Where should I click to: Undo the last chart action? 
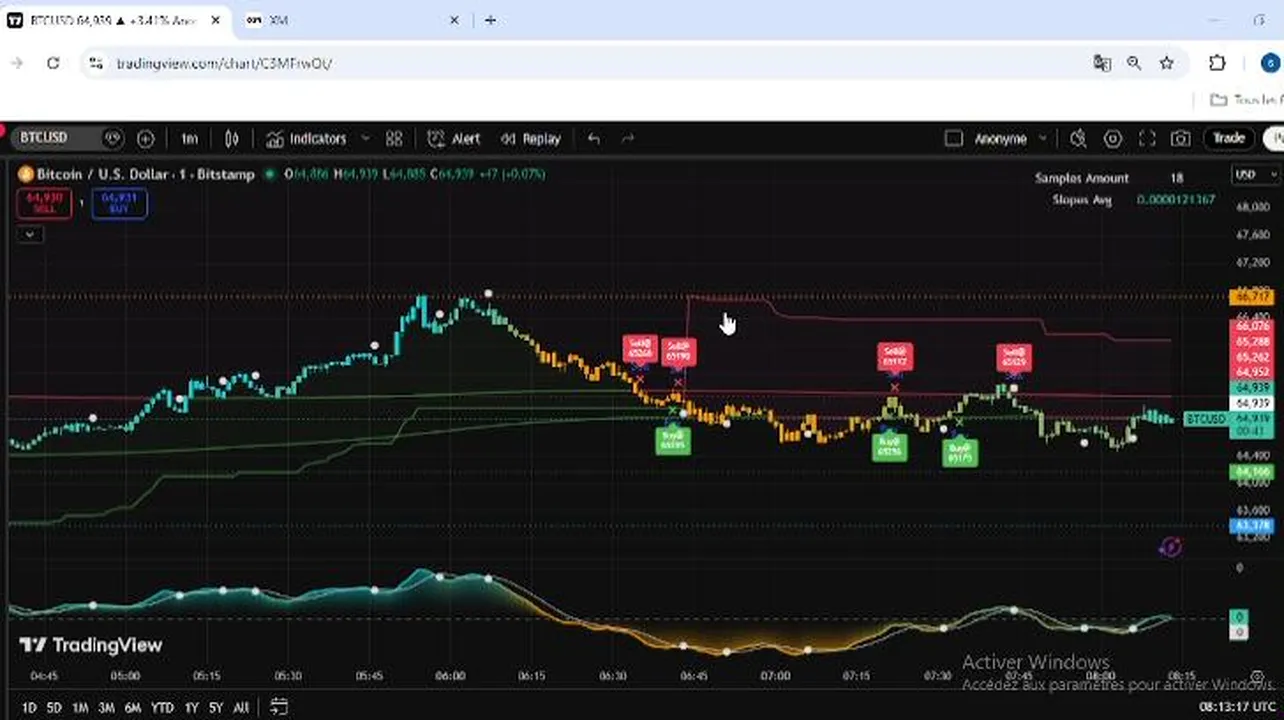594,139
